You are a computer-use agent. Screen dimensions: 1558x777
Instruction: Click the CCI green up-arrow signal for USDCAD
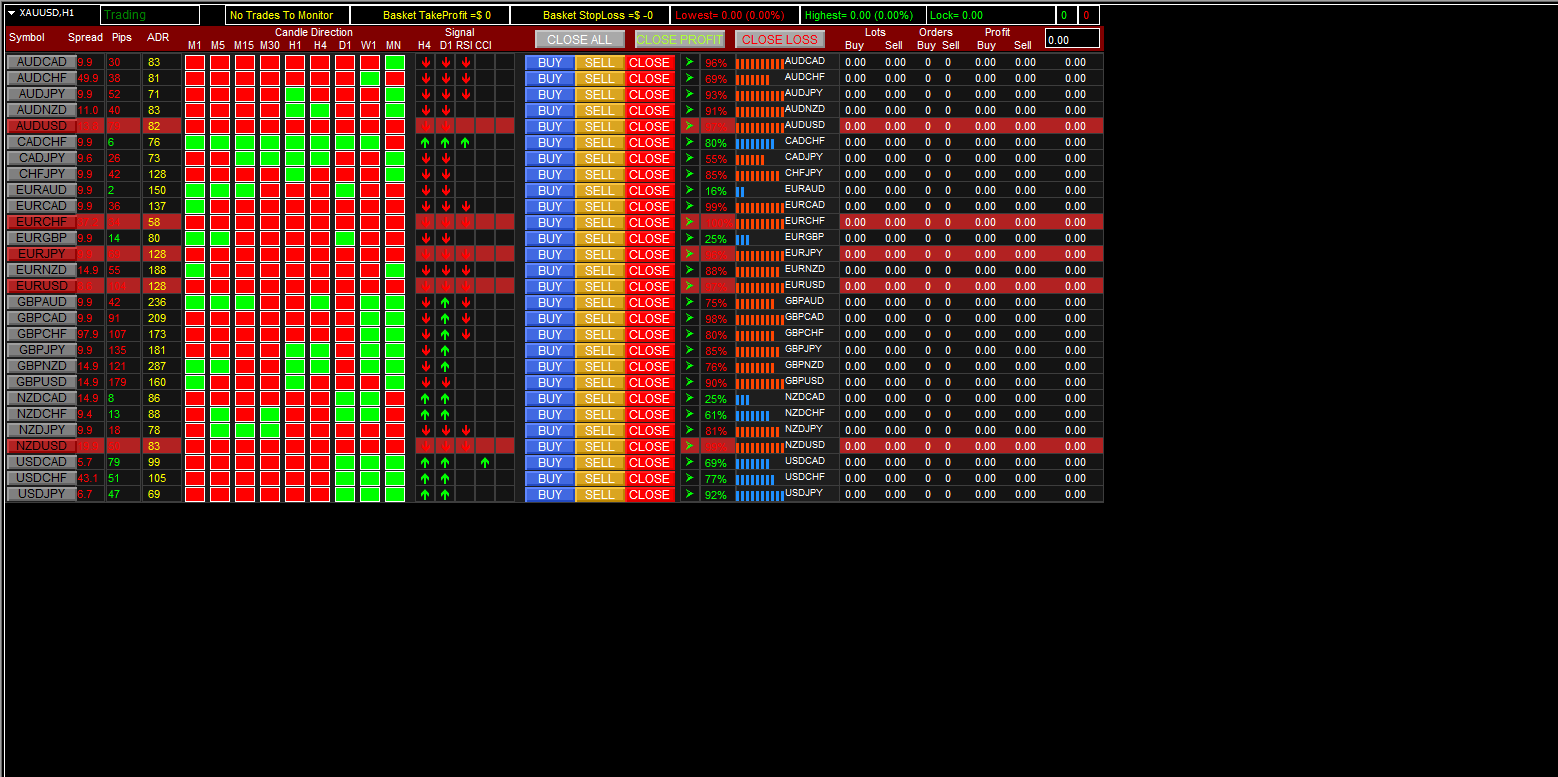click(x=485, y=462)
